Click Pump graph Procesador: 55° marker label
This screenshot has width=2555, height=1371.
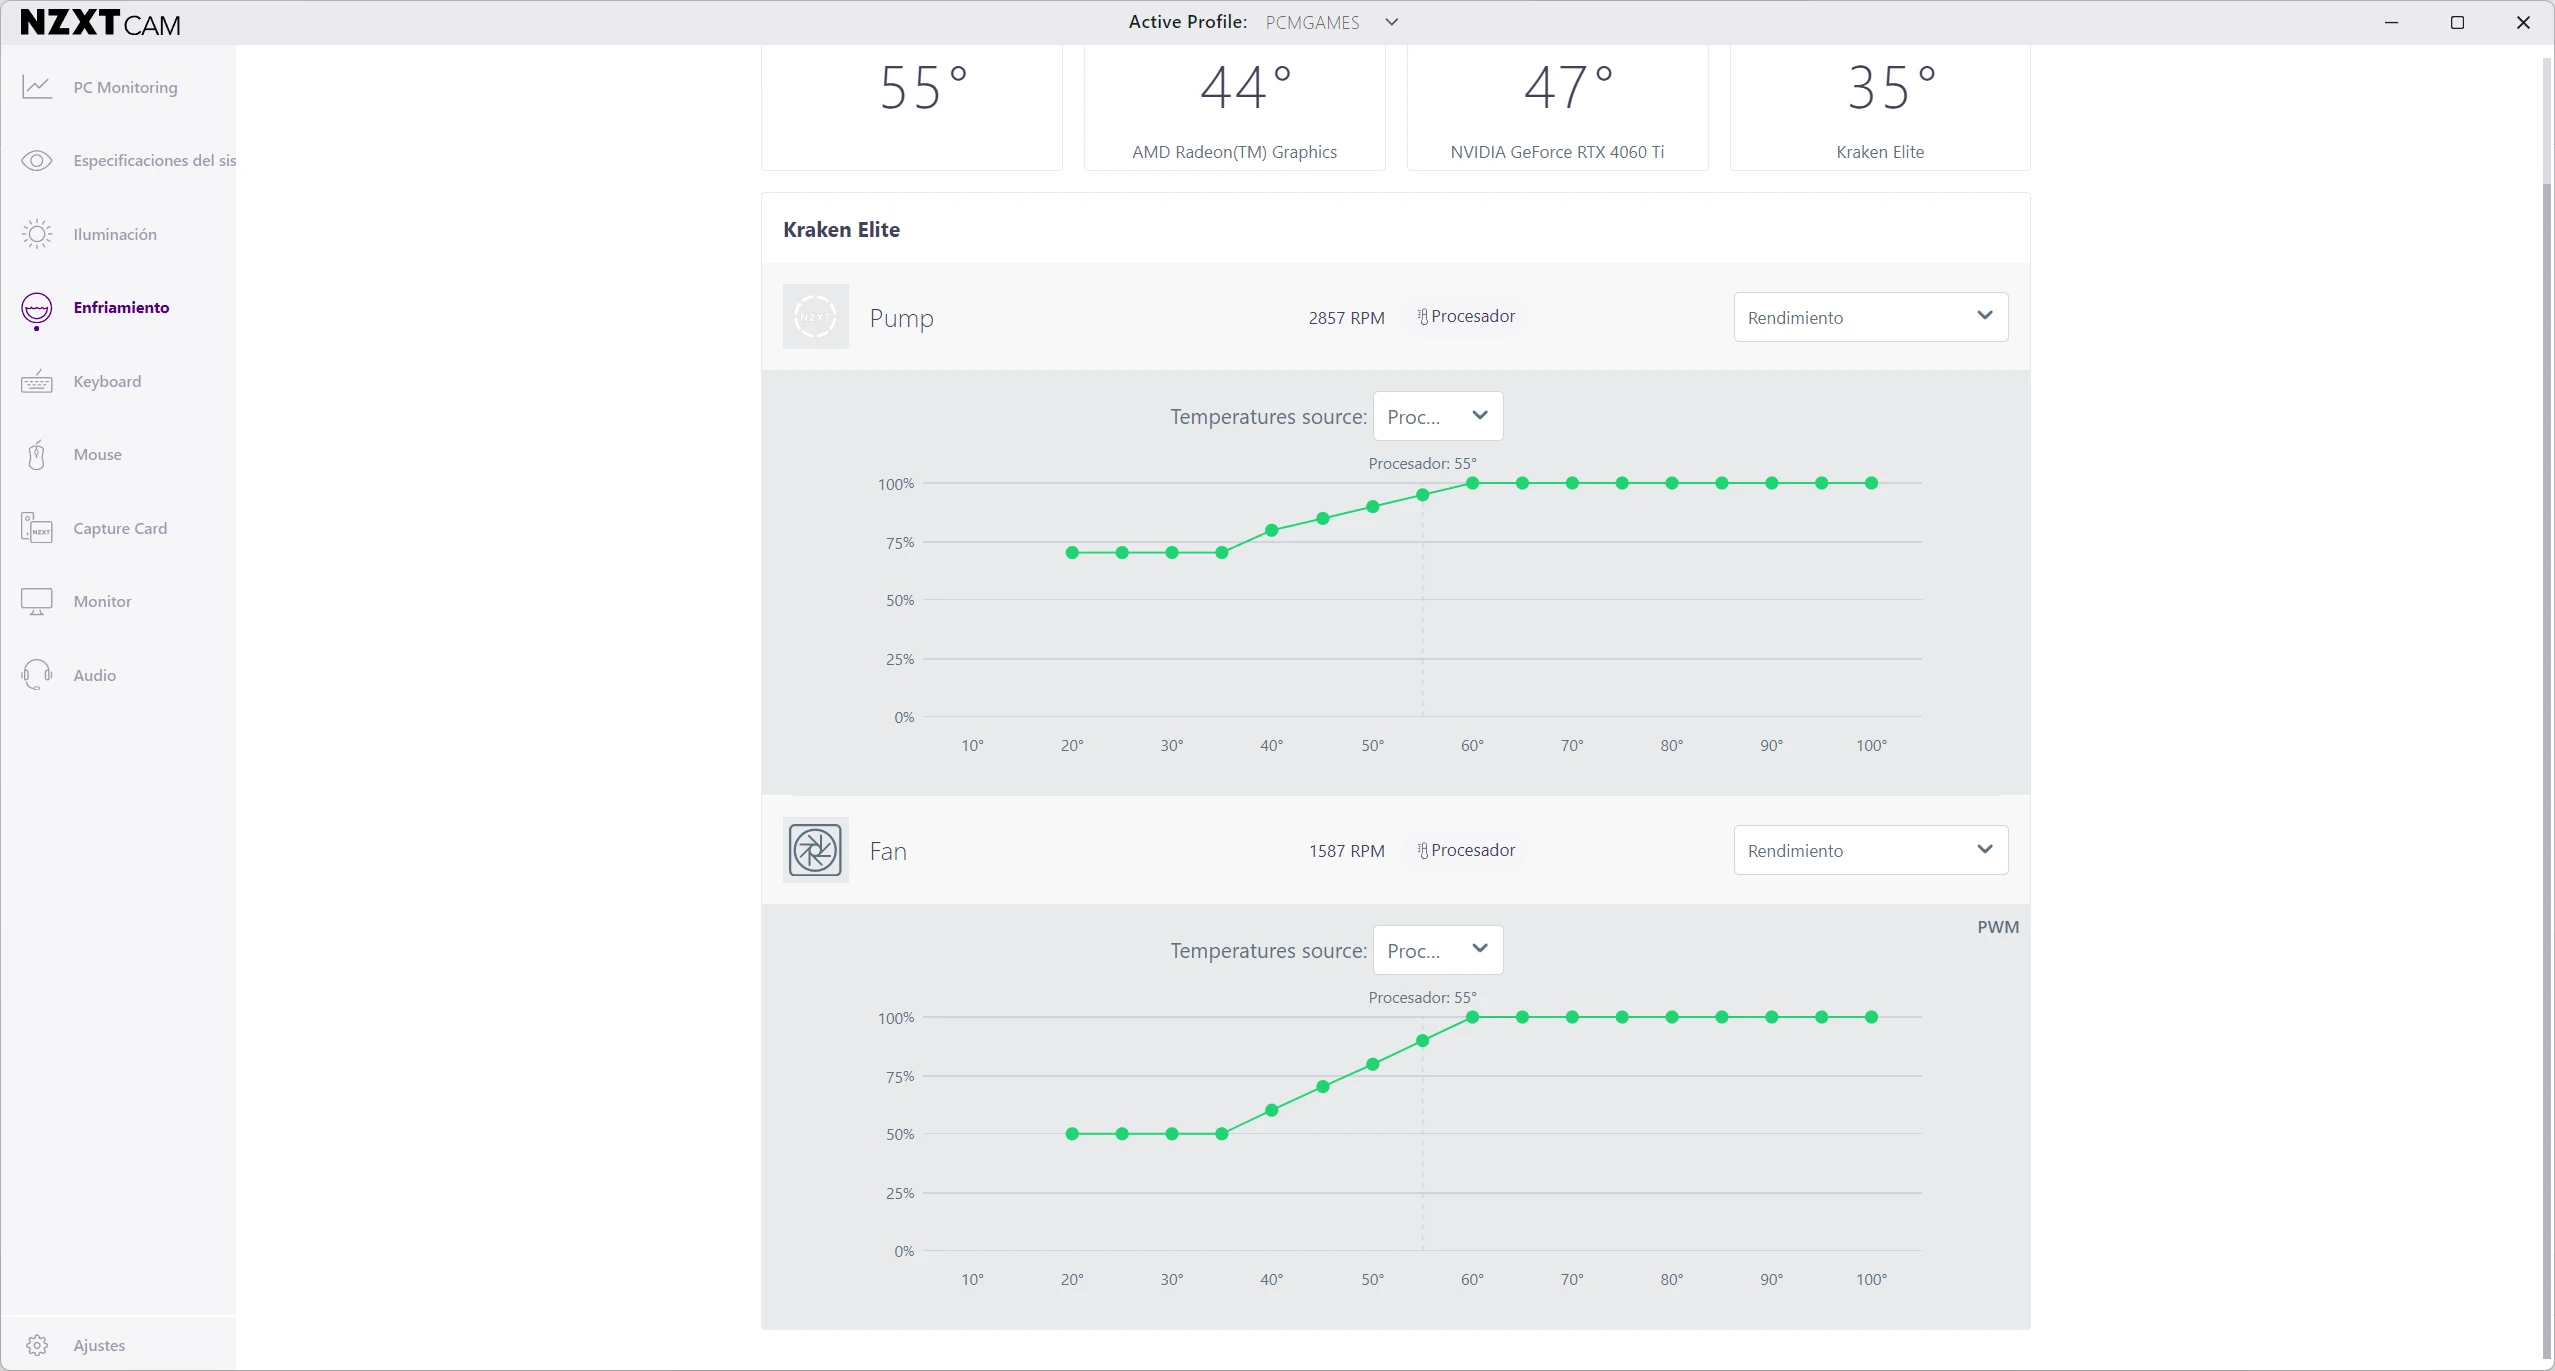tap(1422, 463)
